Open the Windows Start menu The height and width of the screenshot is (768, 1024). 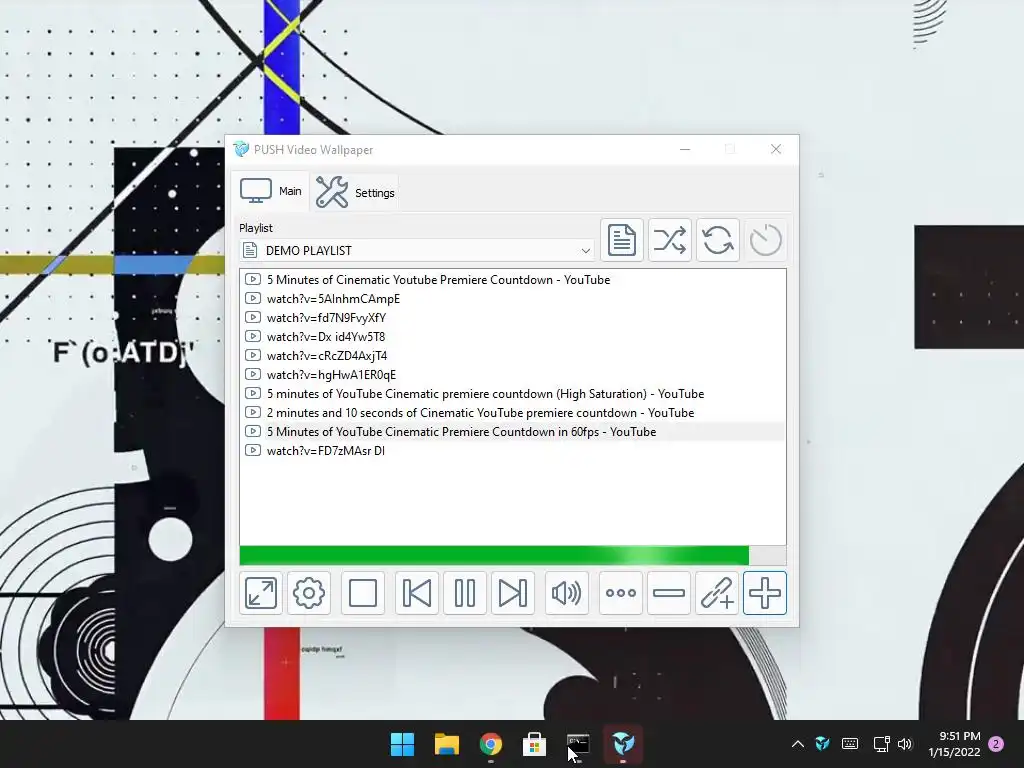[x=402, y=744]
